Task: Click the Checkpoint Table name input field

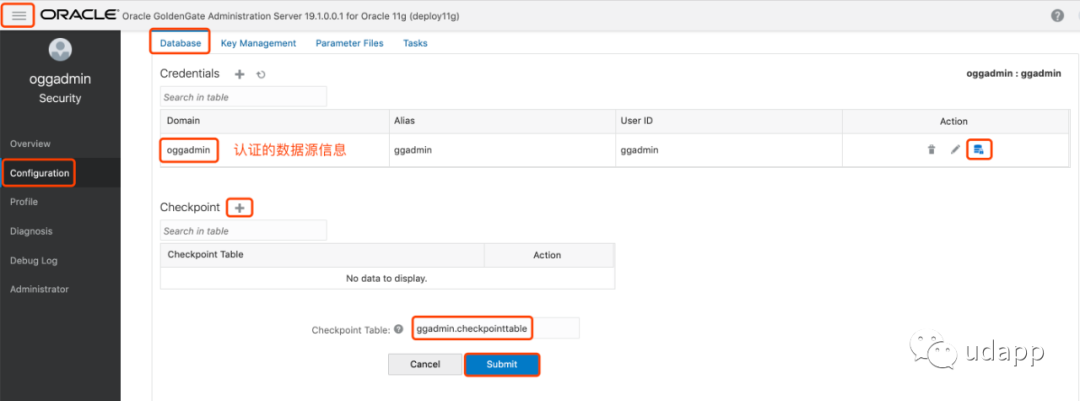Action: [494, 328]
